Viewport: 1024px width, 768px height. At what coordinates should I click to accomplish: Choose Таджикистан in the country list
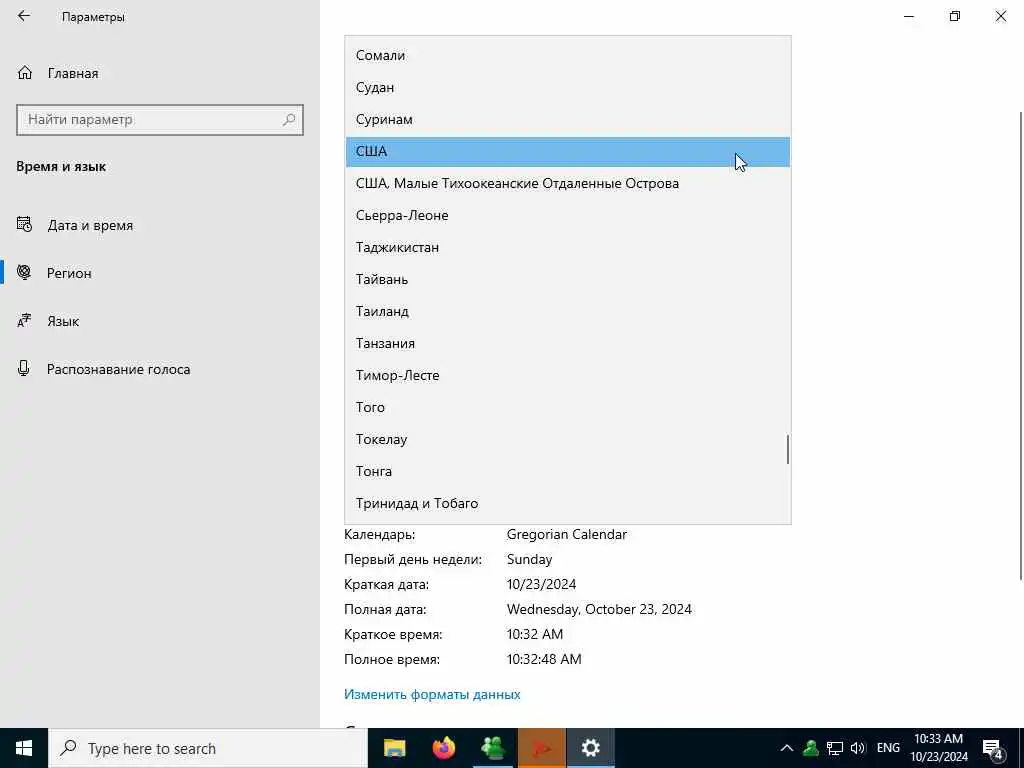tap(568, 248)
